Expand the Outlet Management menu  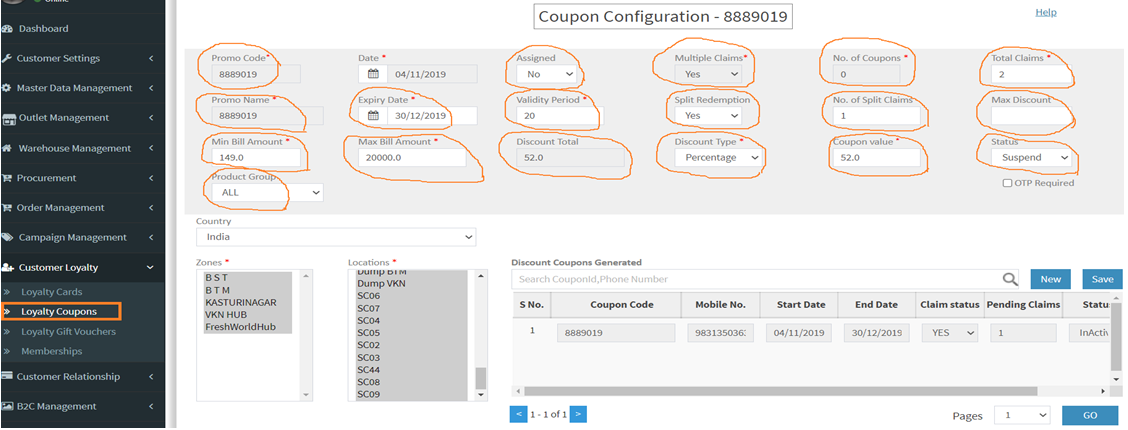coord(151,118)
